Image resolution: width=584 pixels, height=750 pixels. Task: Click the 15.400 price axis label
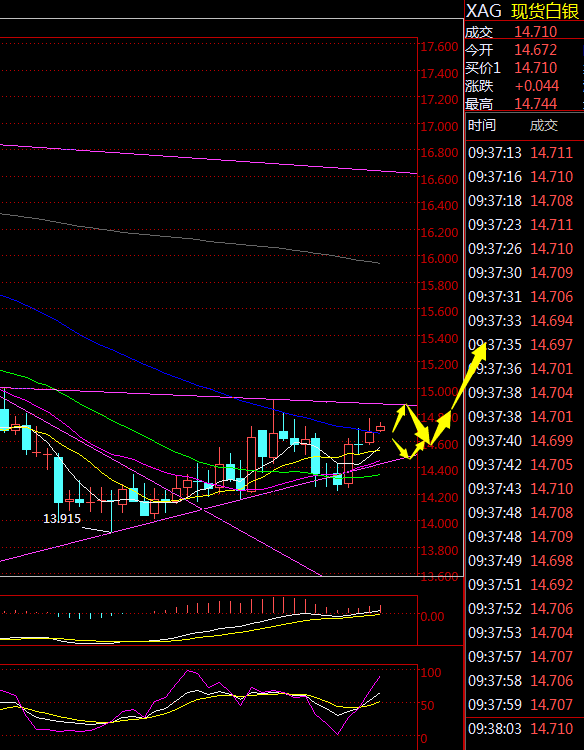click(439, 339)
